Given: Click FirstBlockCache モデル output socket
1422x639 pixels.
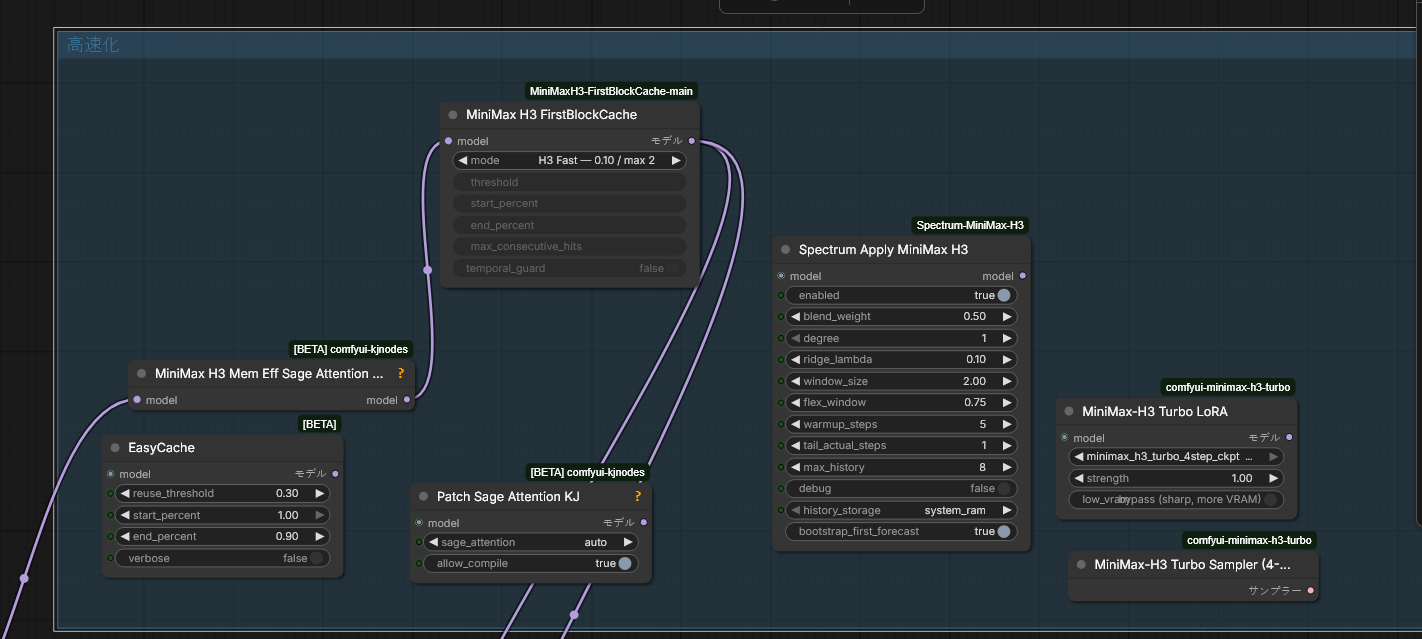Looking at the screenshot, I should coord(692,141).
